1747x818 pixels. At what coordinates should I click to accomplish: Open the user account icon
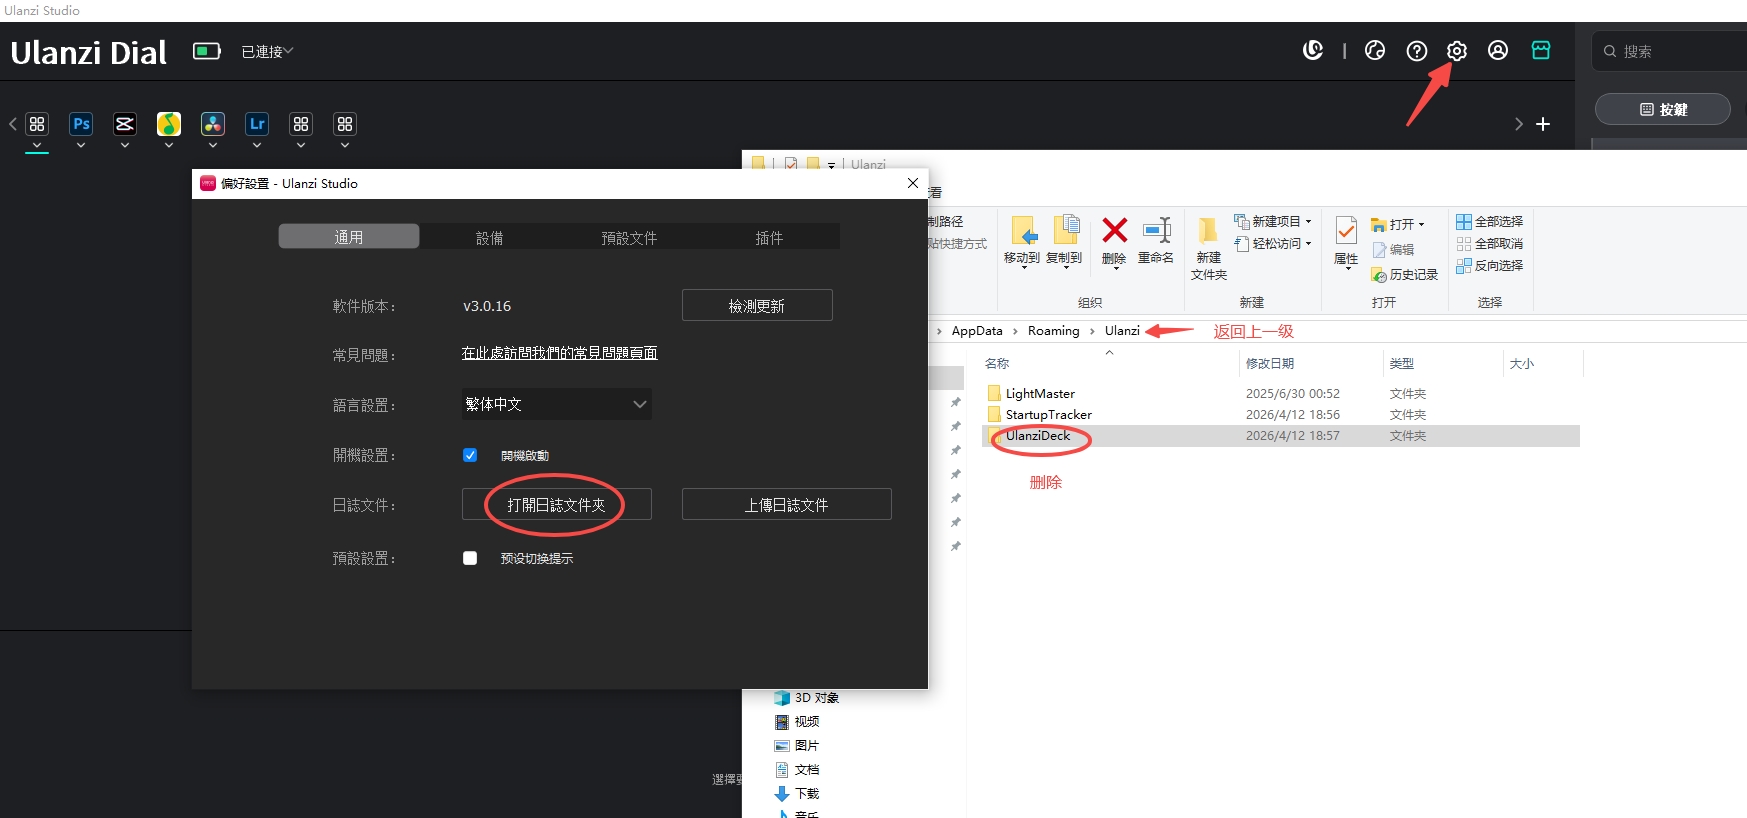point(1498,50)
